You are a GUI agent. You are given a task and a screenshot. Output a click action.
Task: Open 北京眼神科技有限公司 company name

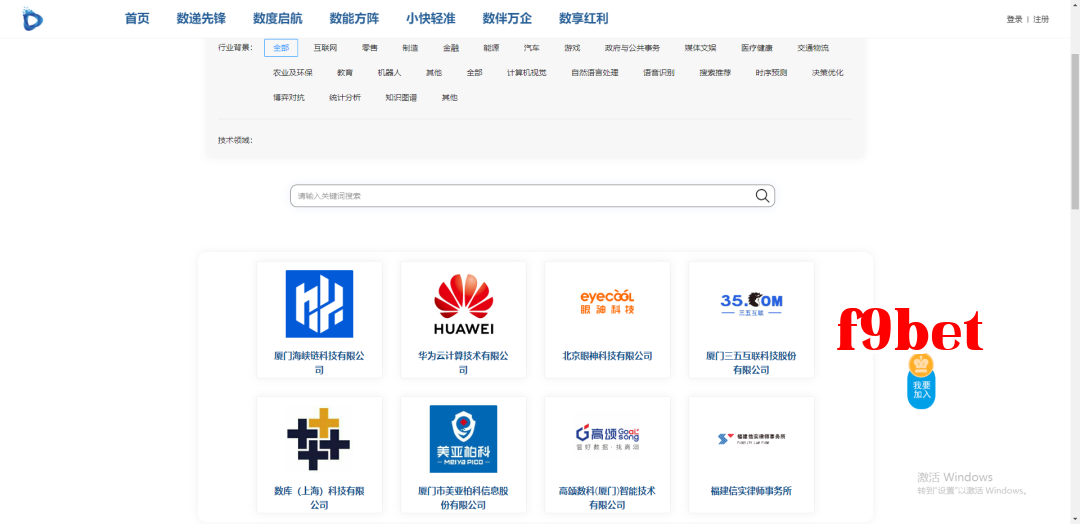(607, 356)
